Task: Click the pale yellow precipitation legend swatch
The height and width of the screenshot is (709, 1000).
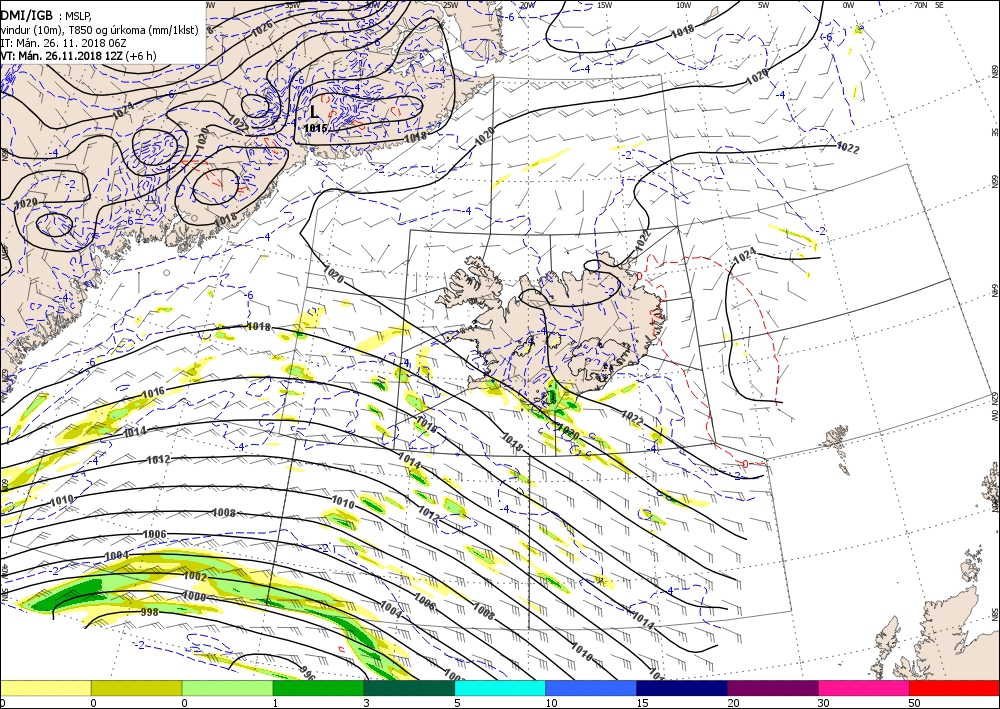Action: 45,688
